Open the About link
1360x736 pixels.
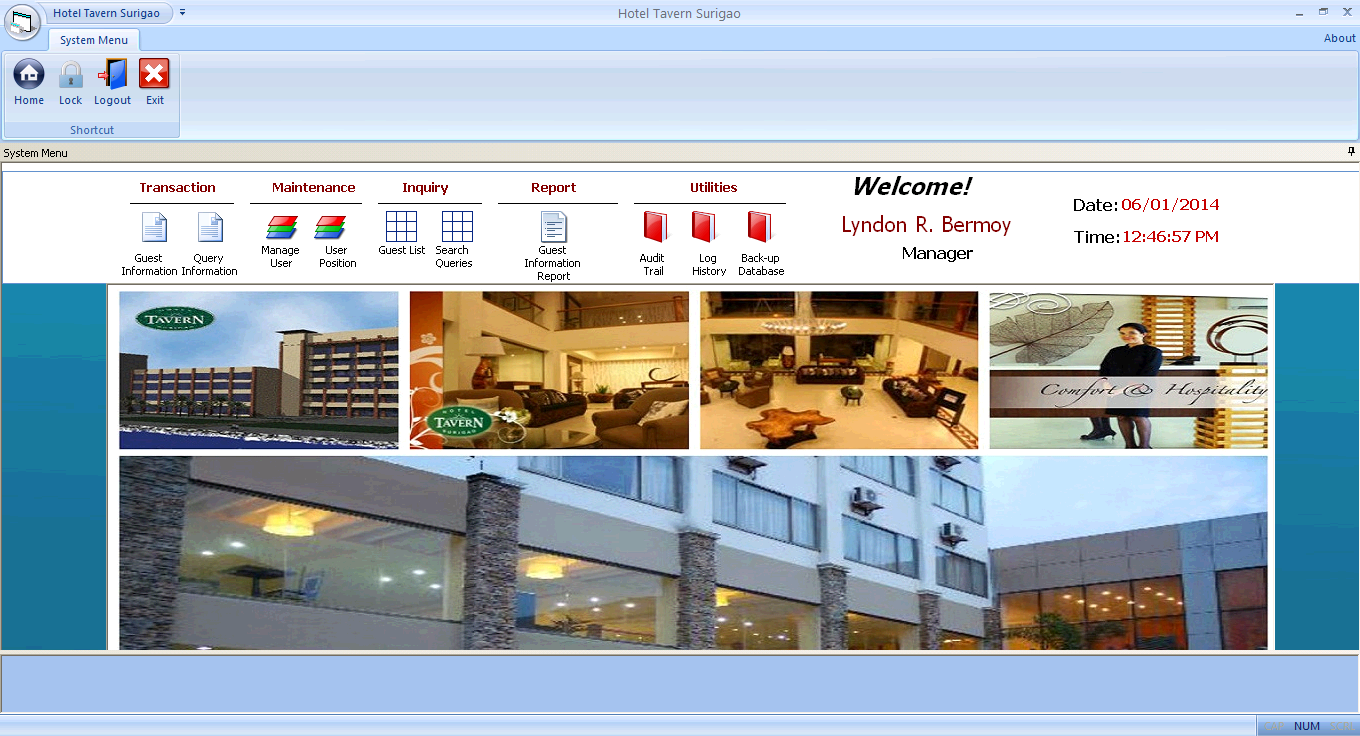(x=1340, y=38)
